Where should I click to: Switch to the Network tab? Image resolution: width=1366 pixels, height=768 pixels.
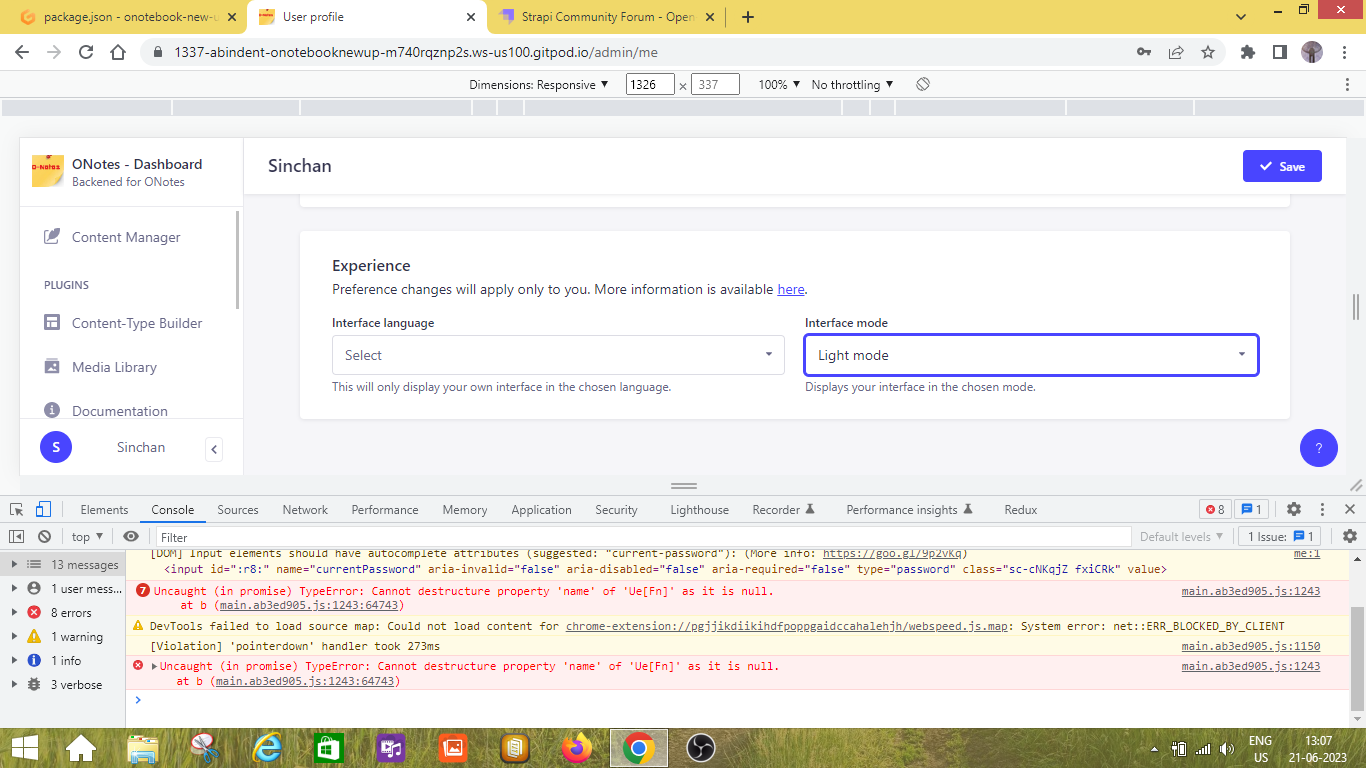(305, 510)
